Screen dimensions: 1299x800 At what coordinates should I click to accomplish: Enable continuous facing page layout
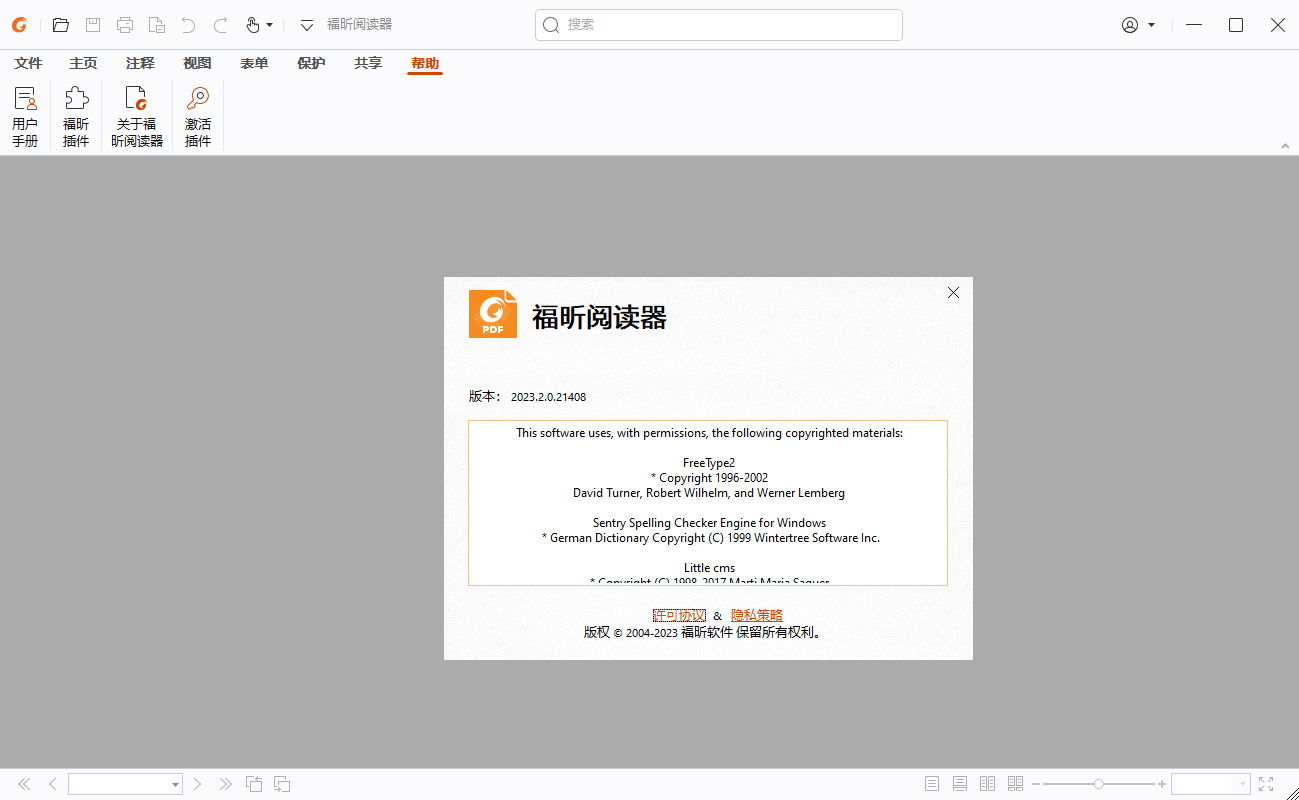pyautogui.click(x=1015, y=783)
